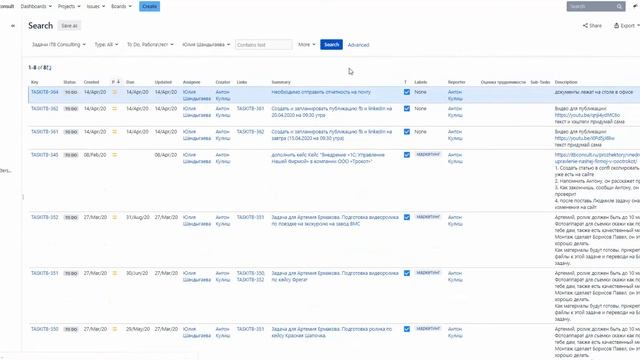Click the blue Create button

[149, 7]
